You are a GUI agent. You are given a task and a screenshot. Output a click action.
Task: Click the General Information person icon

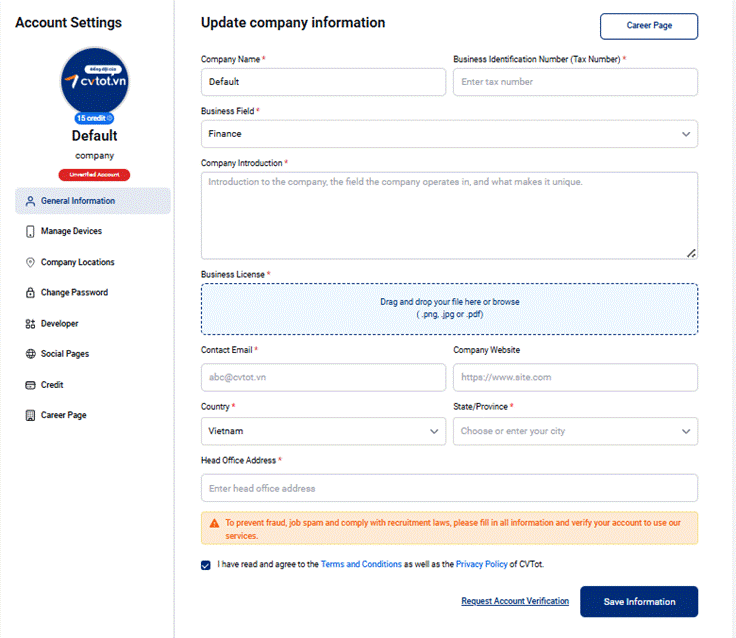[x=30, y=201]
